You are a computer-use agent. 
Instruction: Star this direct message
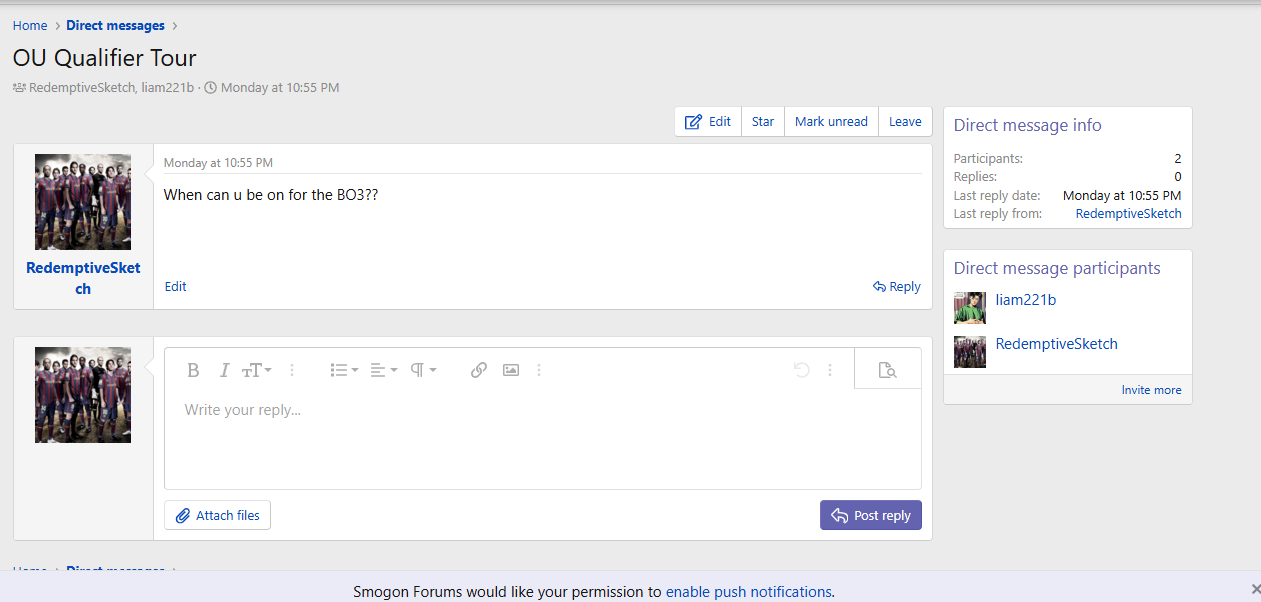pyautogui.click(x=763, y=121)
